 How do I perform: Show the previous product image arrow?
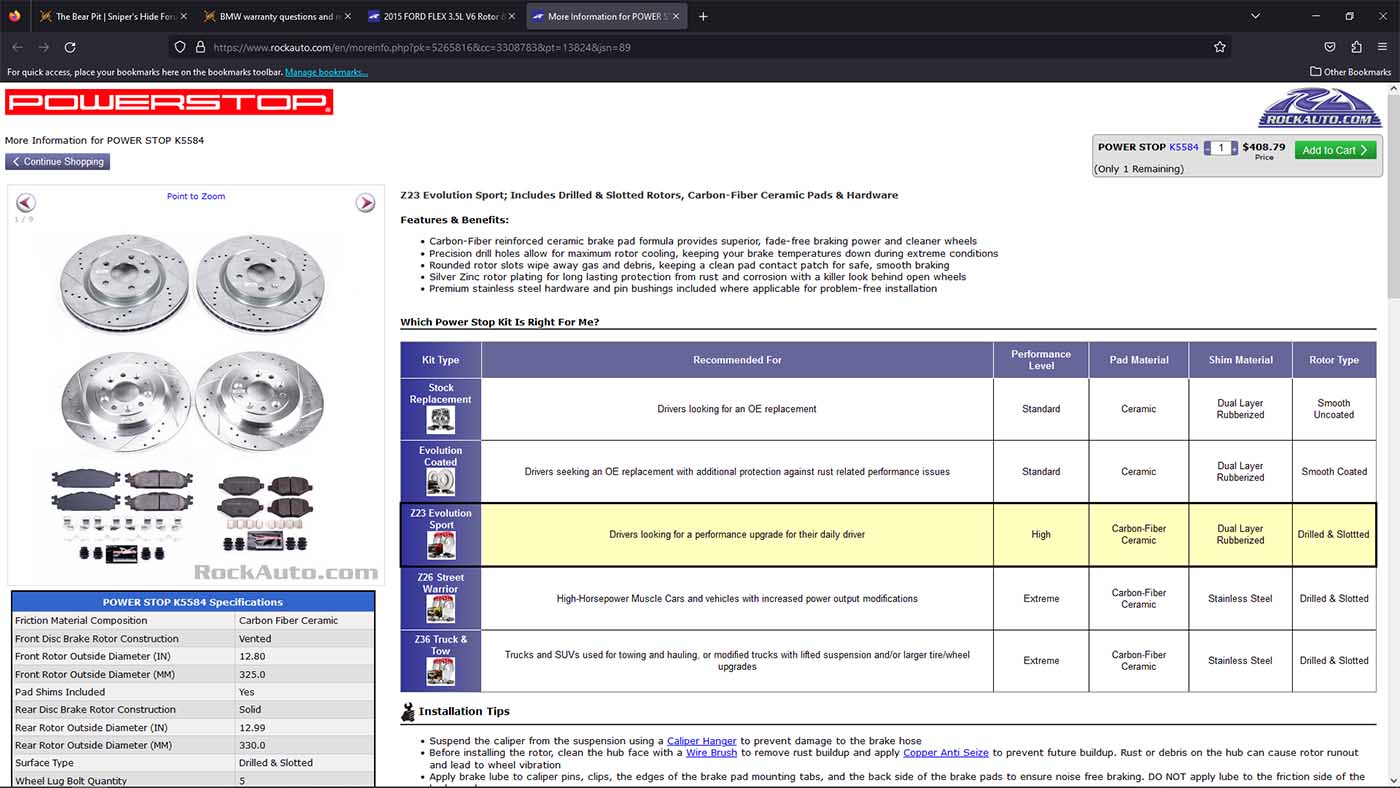(x=26, y=203)
